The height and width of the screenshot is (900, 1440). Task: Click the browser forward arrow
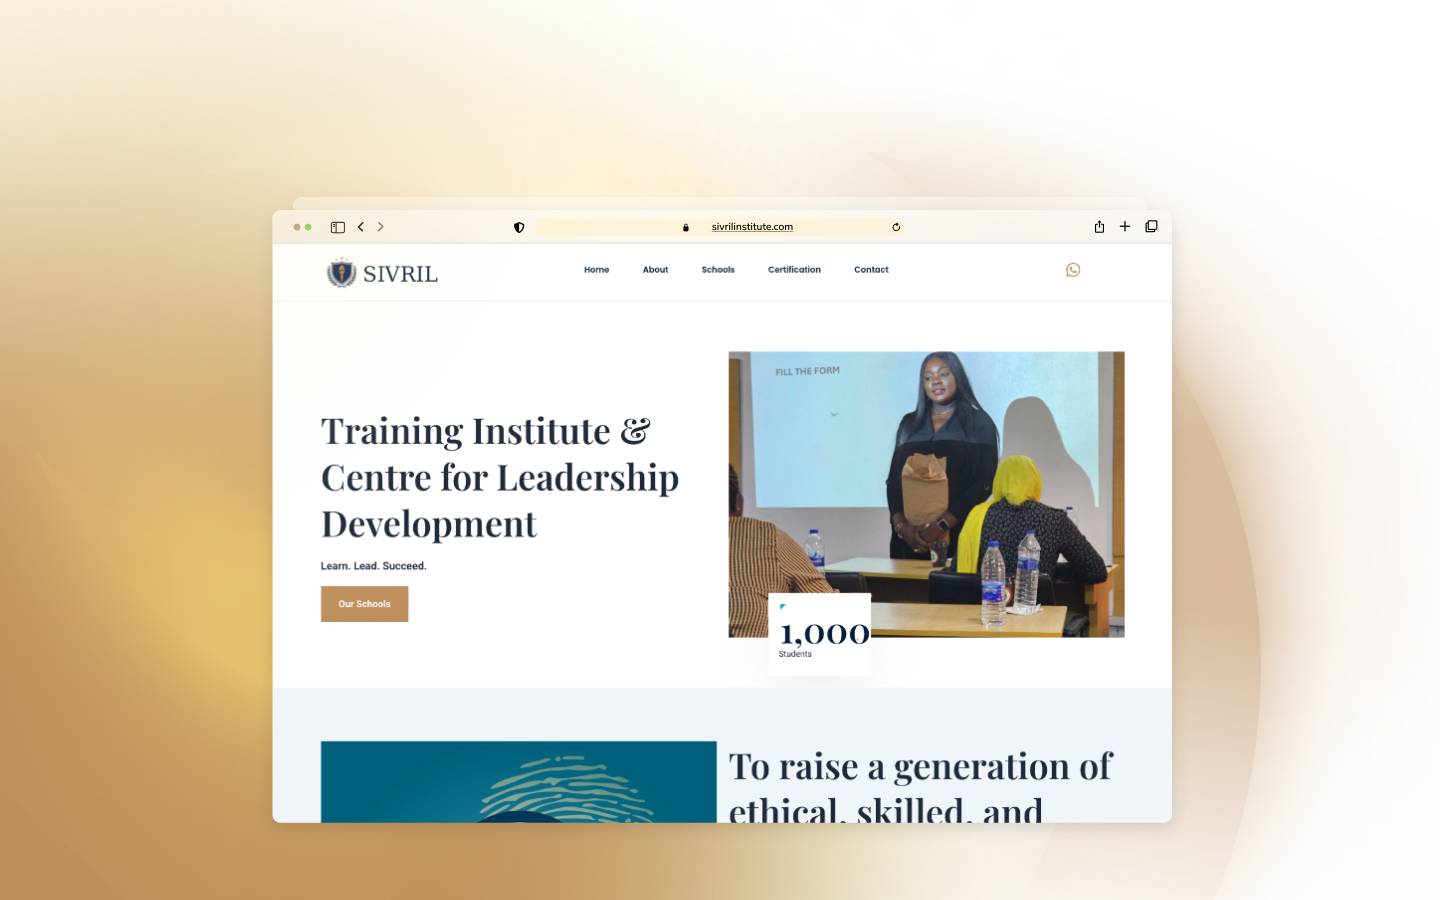pyautogui.click(x=381, y=227)
